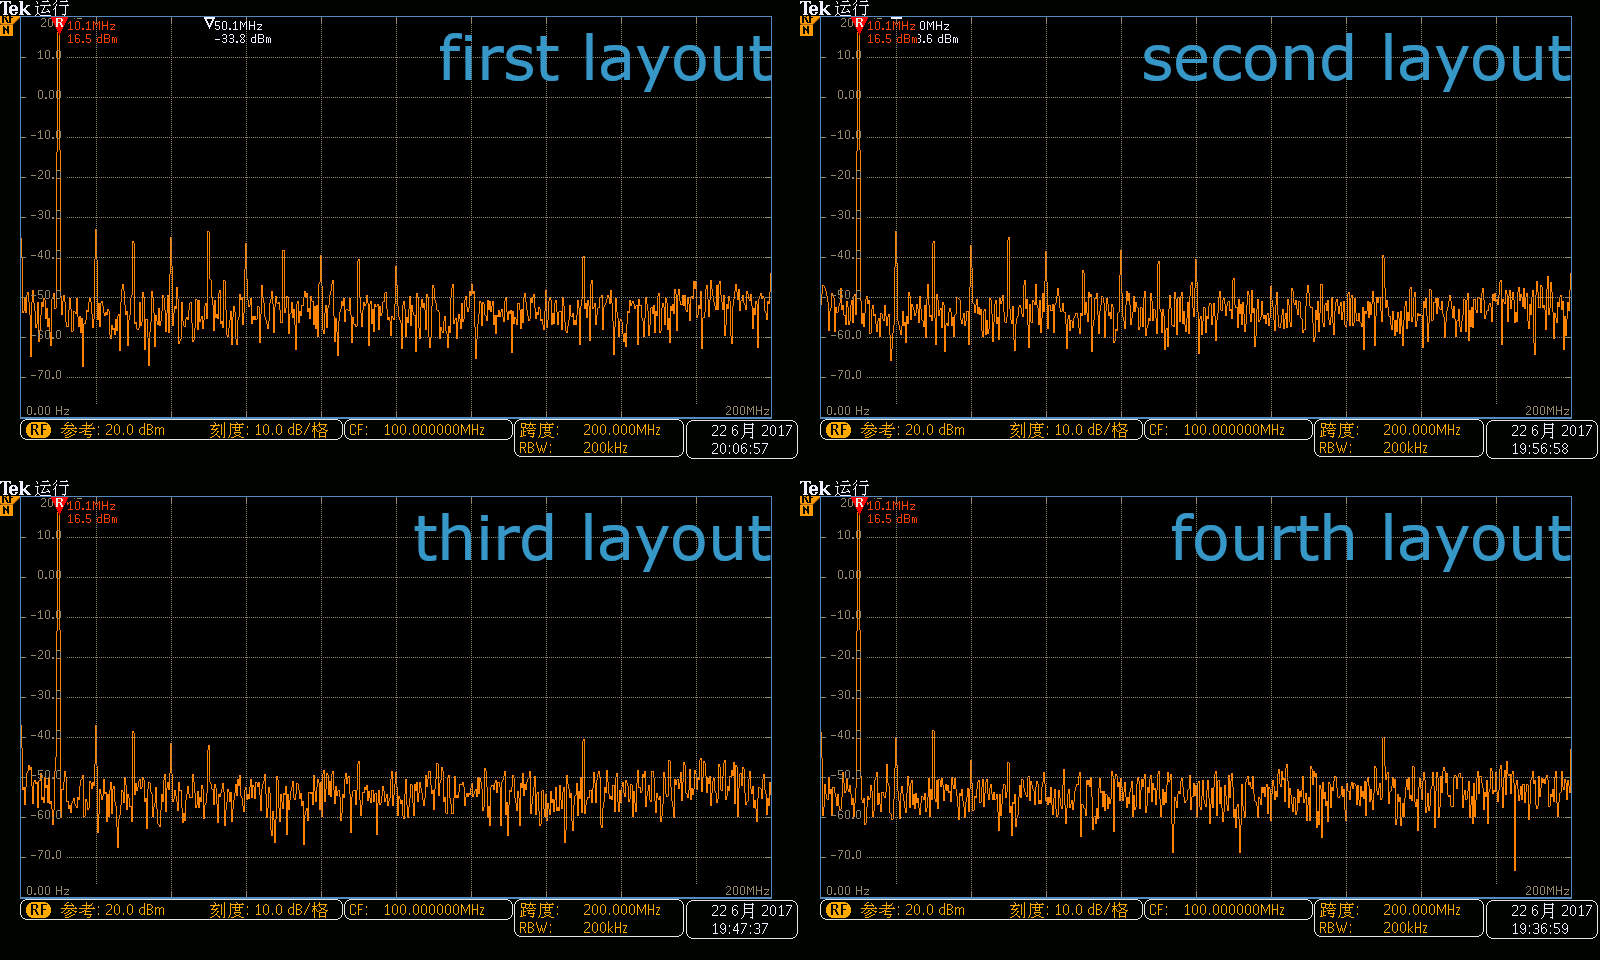
Task: Click Tek 运行 status in fourth layout
Action: [x=835, y=488]
